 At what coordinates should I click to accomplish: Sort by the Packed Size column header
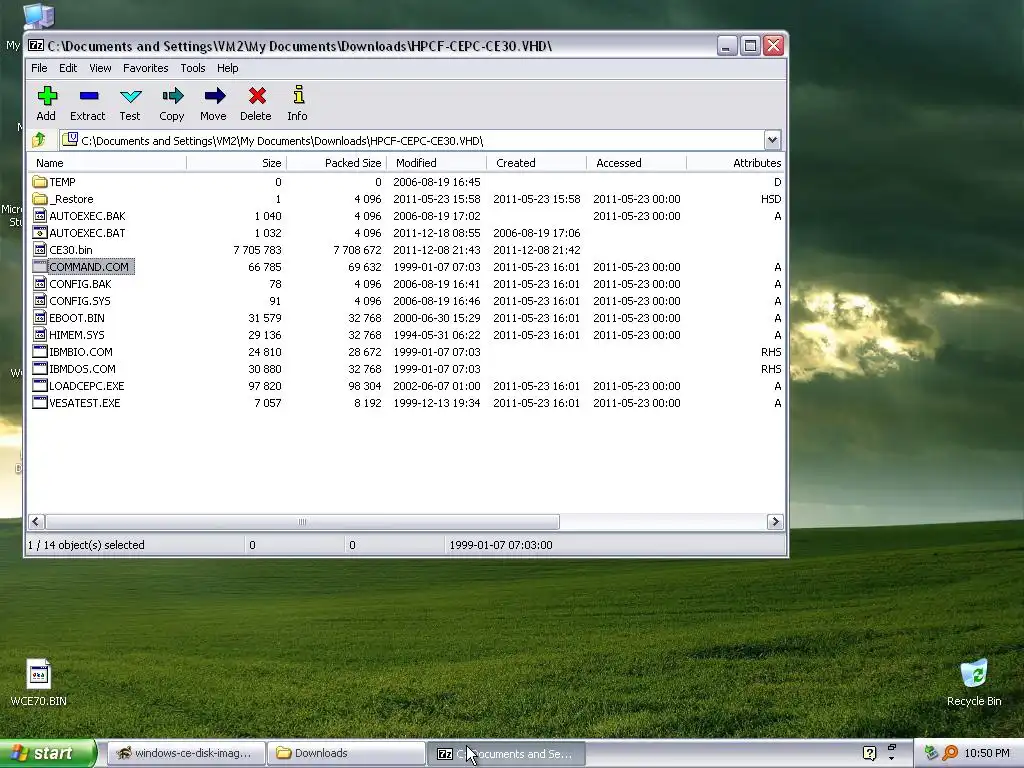coord(336,163)
